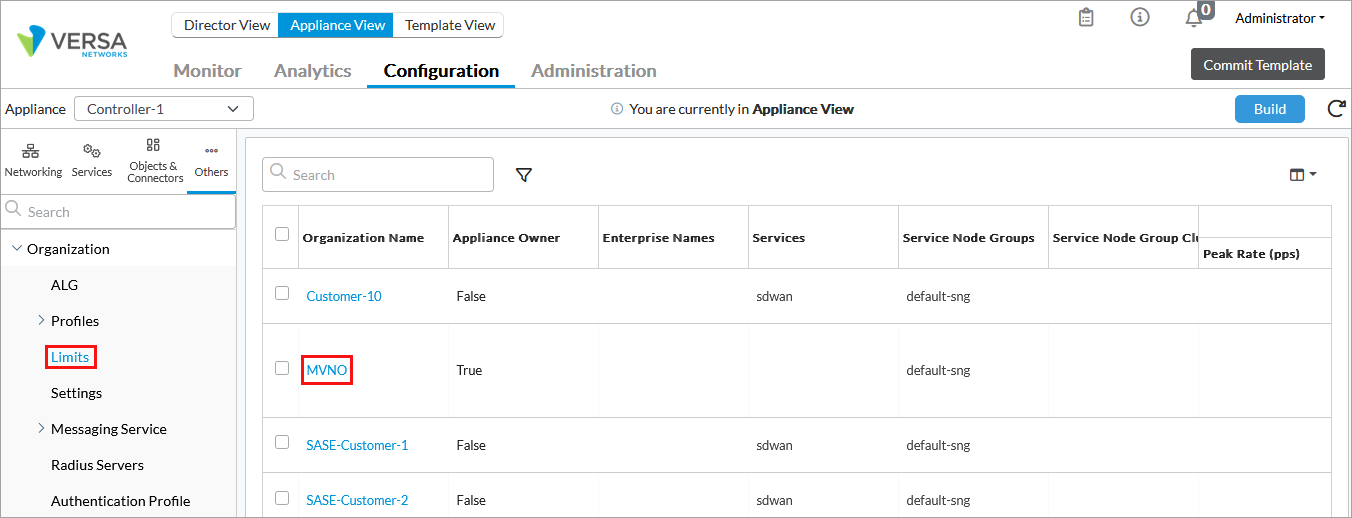Tick the checkbox for Customer-10 row

(x=282, y=294)
